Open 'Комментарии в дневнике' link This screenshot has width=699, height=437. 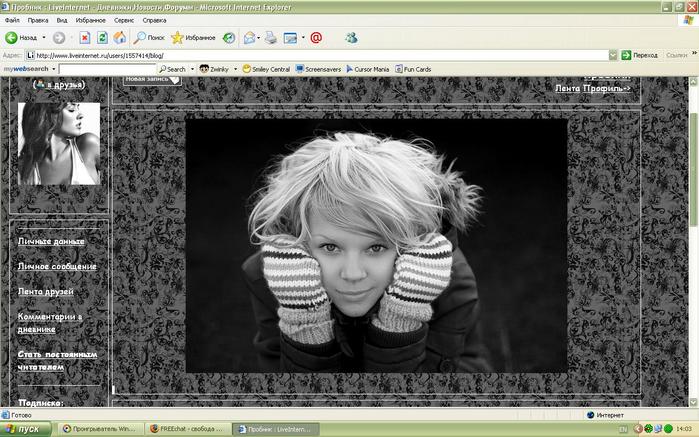click(50, 323)
